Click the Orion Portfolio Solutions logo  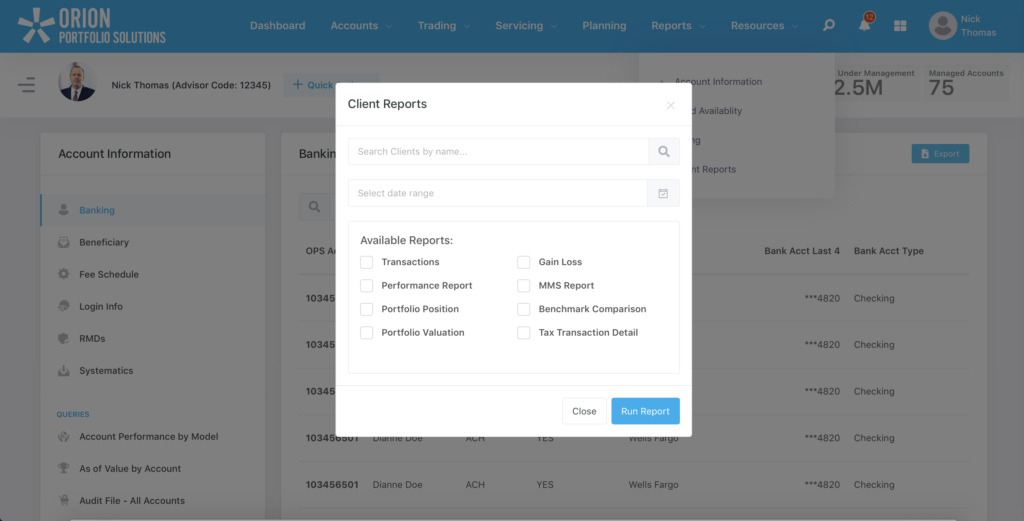92,26
